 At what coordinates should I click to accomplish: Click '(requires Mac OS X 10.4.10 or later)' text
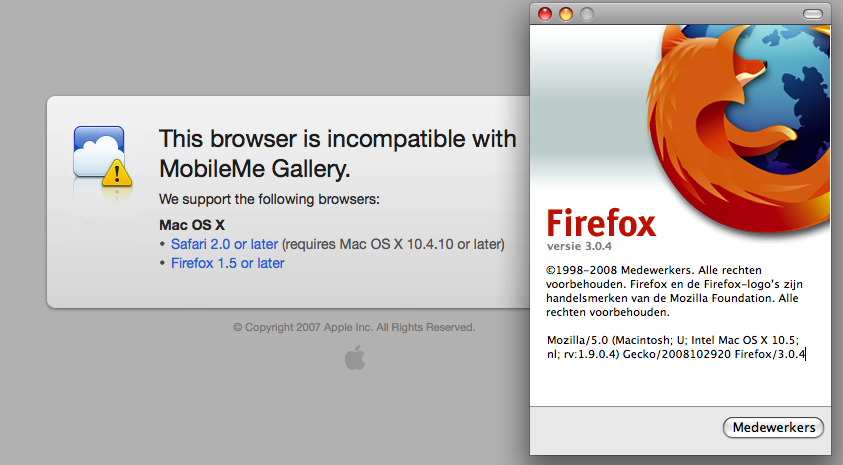click(x=393, y=244)
